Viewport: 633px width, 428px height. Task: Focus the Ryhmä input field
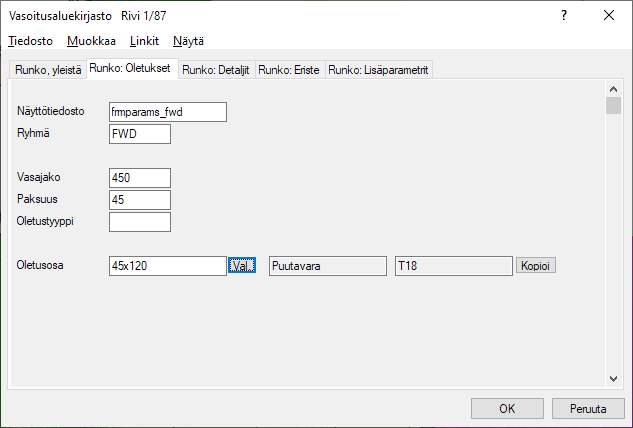(x=140, y=134)
